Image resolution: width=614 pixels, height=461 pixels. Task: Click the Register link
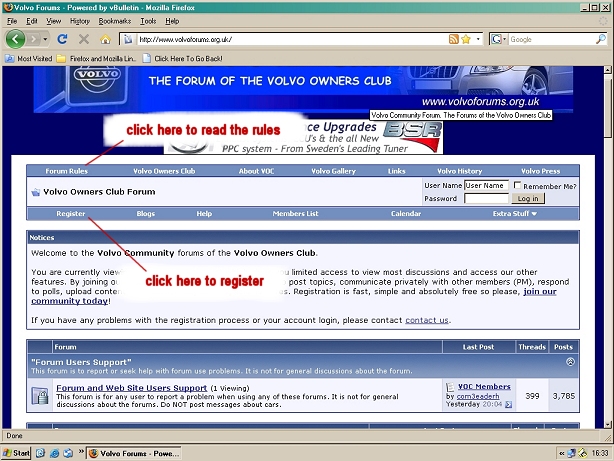[x=70, y=213]
